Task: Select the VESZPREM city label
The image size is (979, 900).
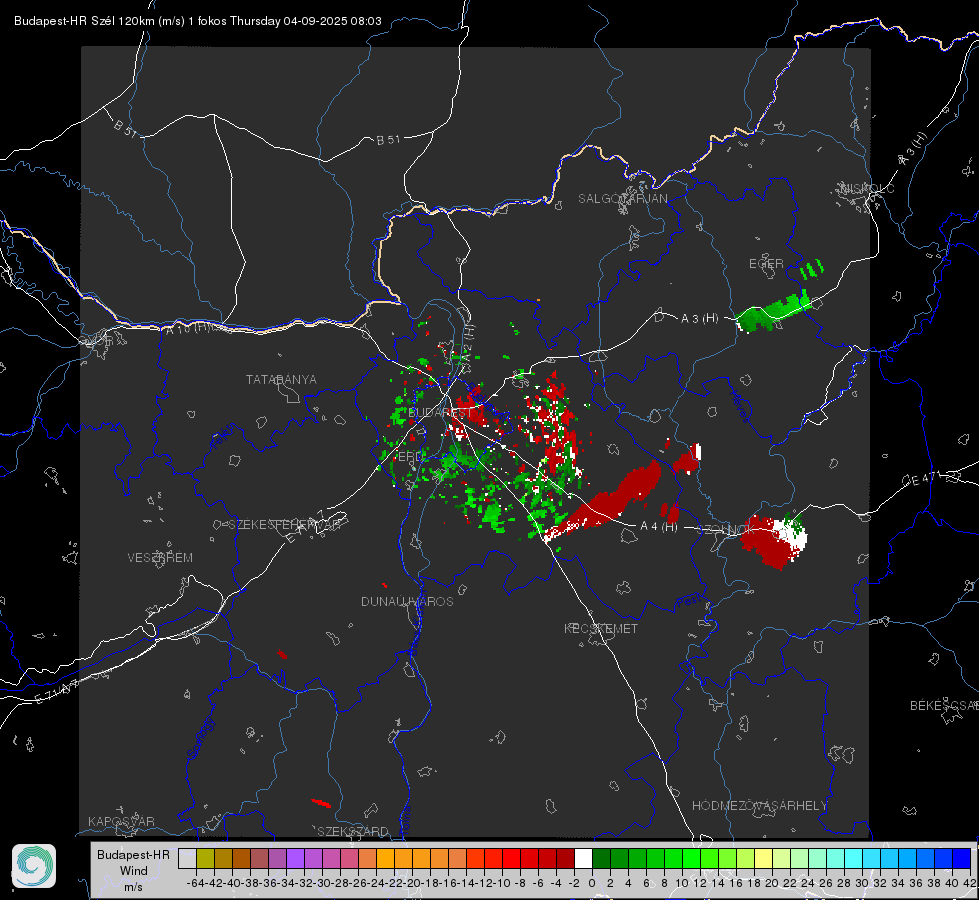Action: 160,557
